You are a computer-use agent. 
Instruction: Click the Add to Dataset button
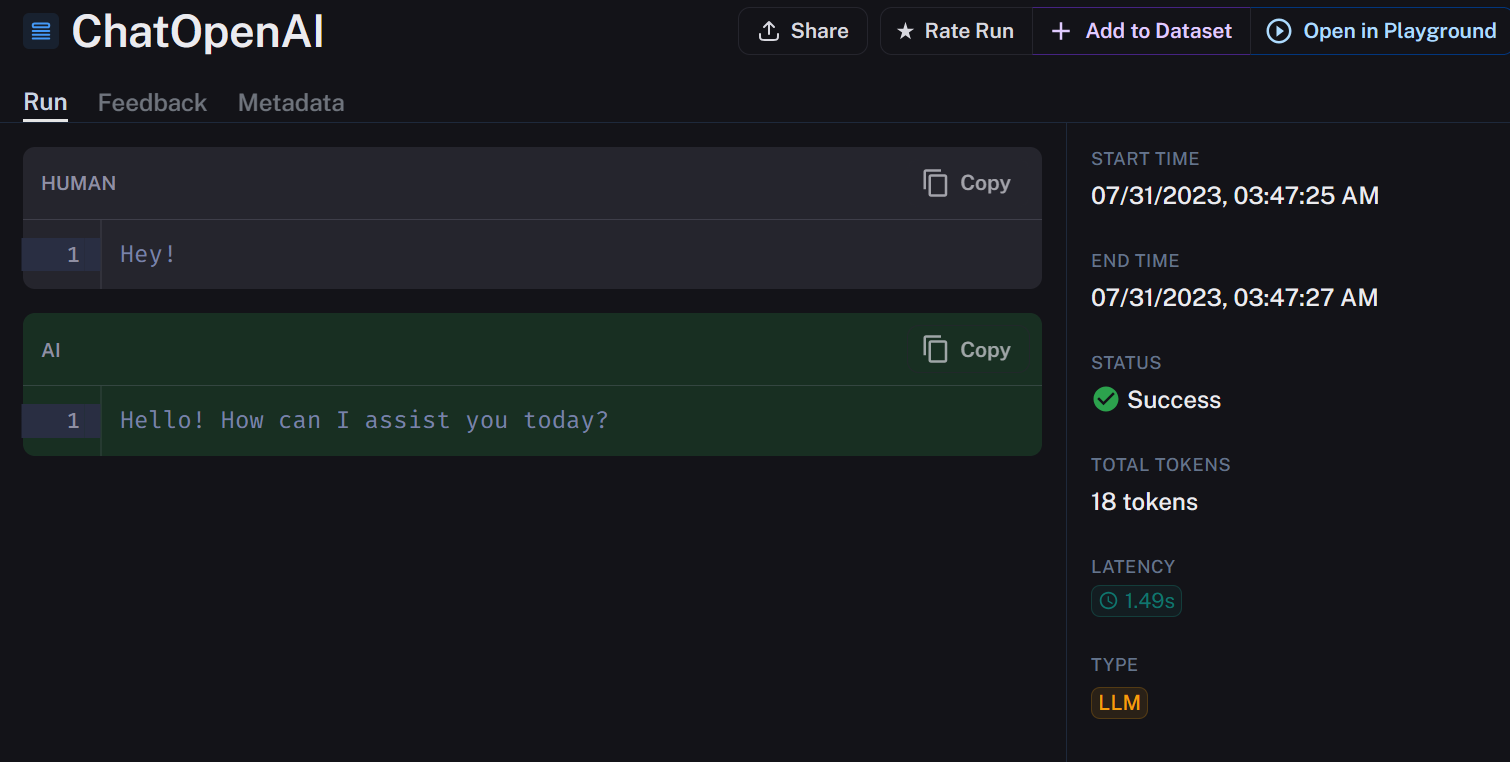pos(1141,31)
